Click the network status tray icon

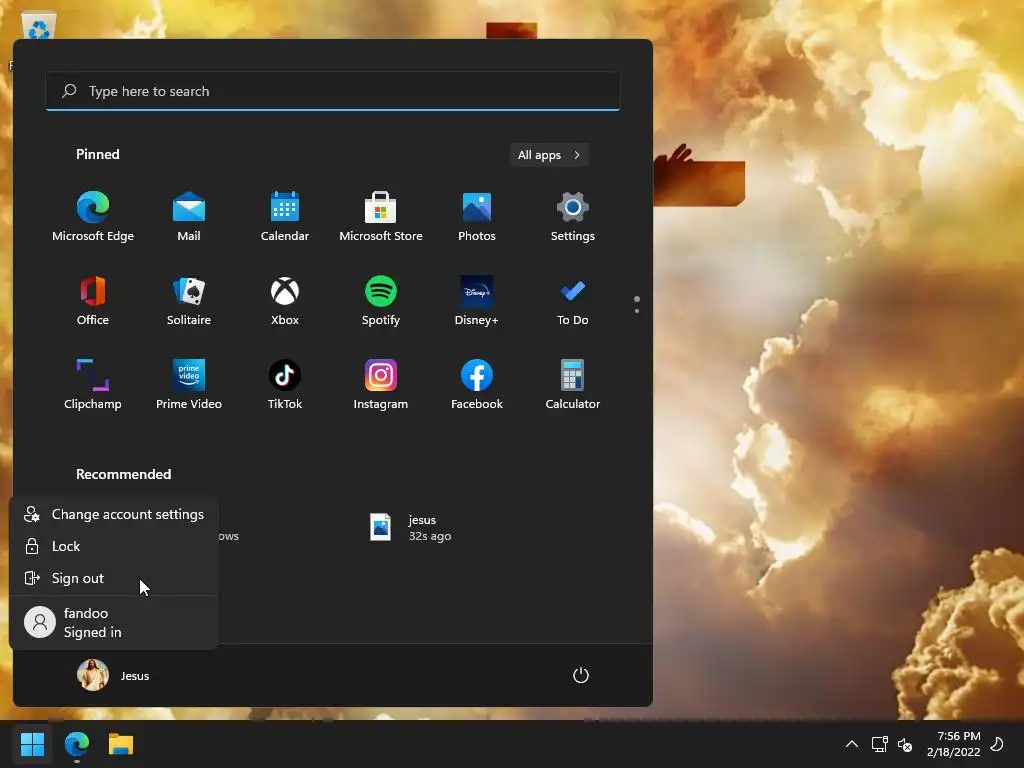coord(879,744)
